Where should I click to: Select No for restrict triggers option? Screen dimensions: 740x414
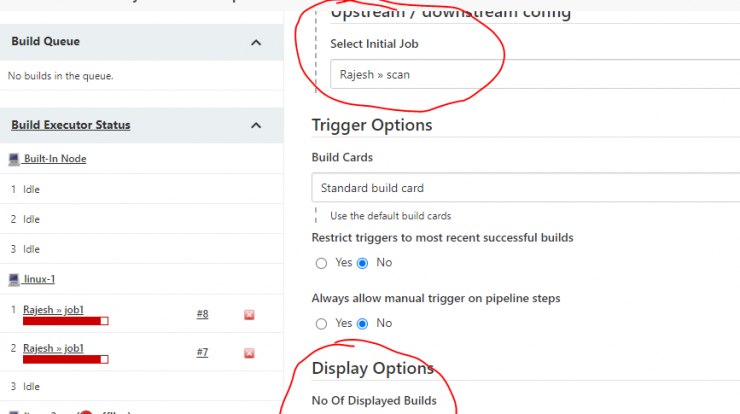[362, 263]
